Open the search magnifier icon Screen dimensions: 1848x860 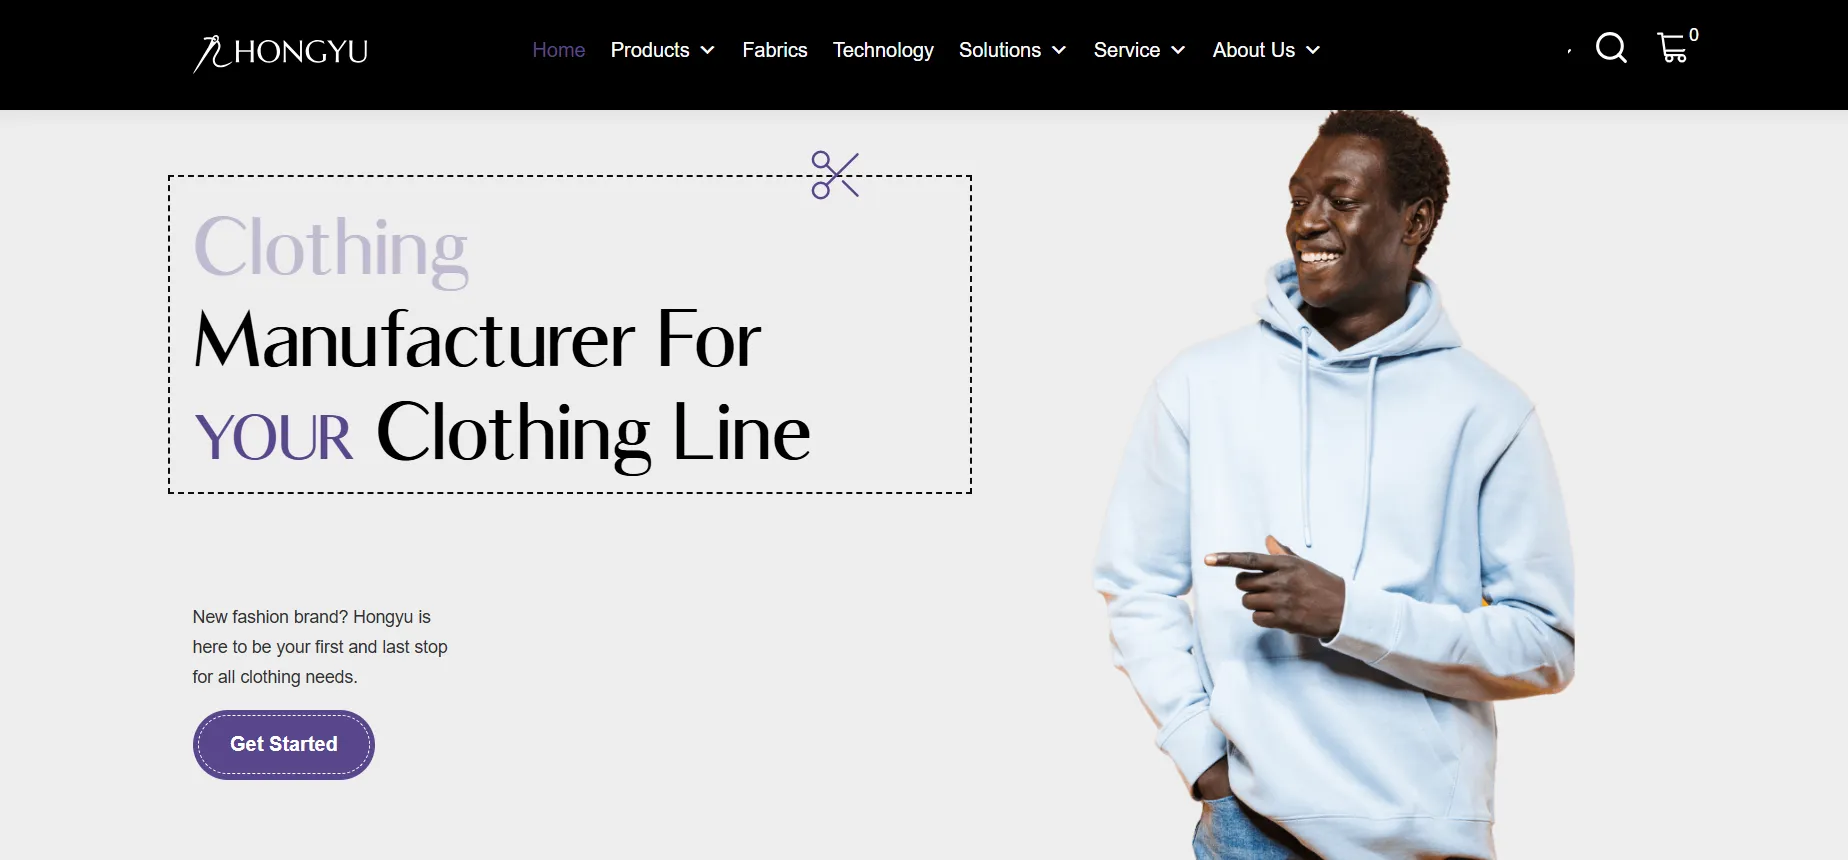(x=1611, y=48)
